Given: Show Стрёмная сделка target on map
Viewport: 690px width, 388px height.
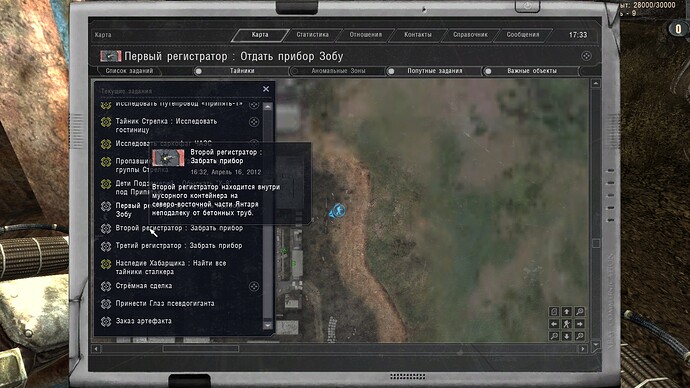Looking at the screenshot, I should click(x=254, y=286).
